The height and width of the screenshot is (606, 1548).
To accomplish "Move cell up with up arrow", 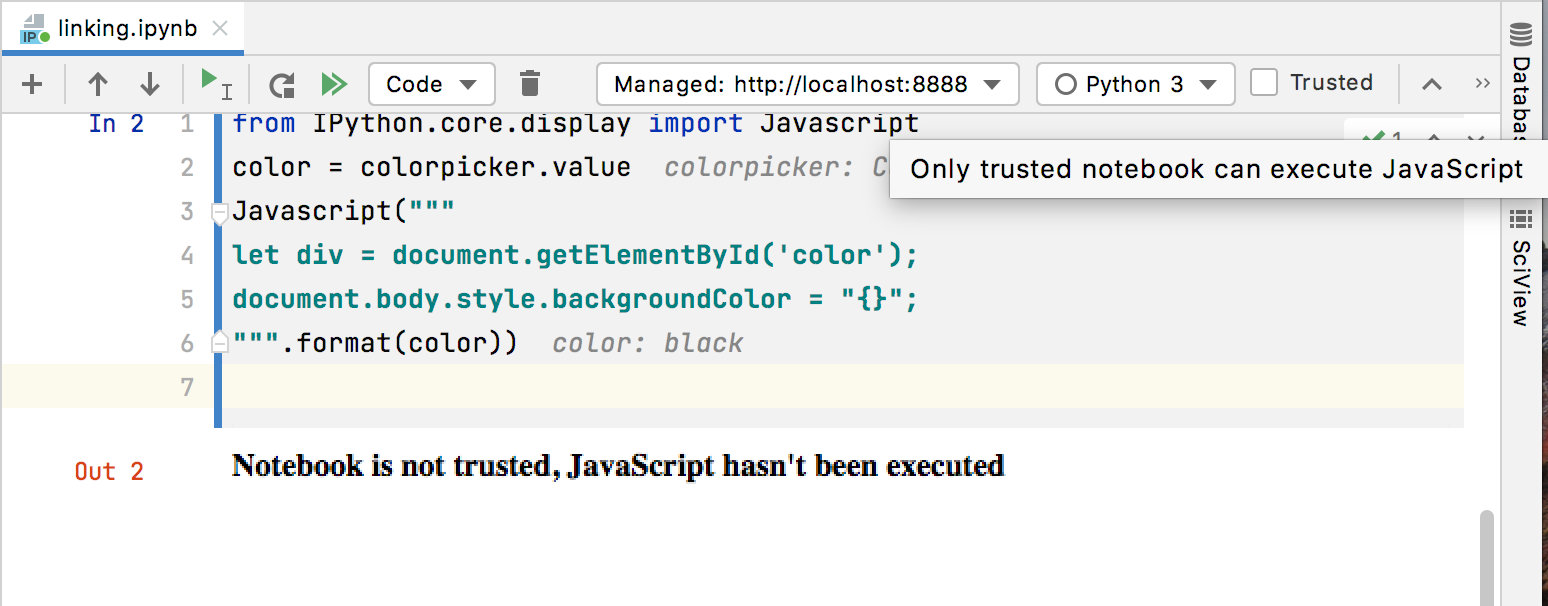I will (x=97, y=84).
